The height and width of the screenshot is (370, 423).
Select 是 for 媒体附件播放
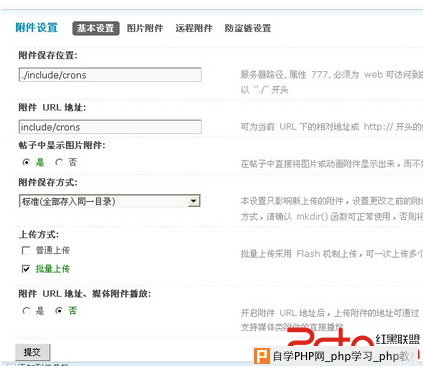pyautogui.click(x=26, y=311)
